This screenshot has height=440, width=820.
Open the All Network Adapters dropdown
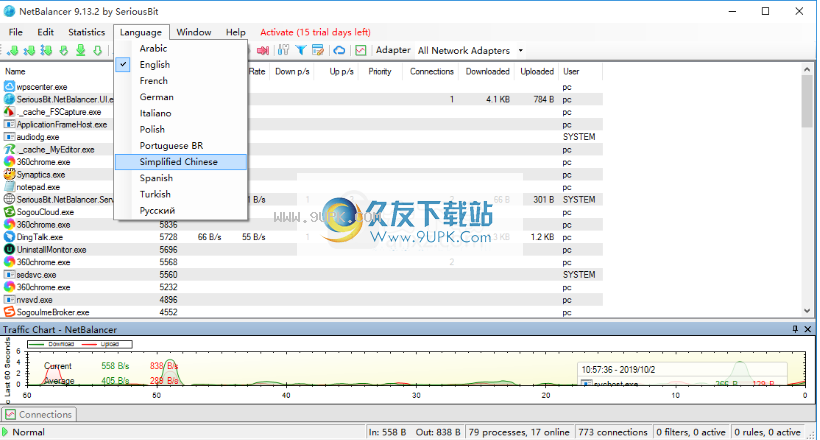[520, 50]
